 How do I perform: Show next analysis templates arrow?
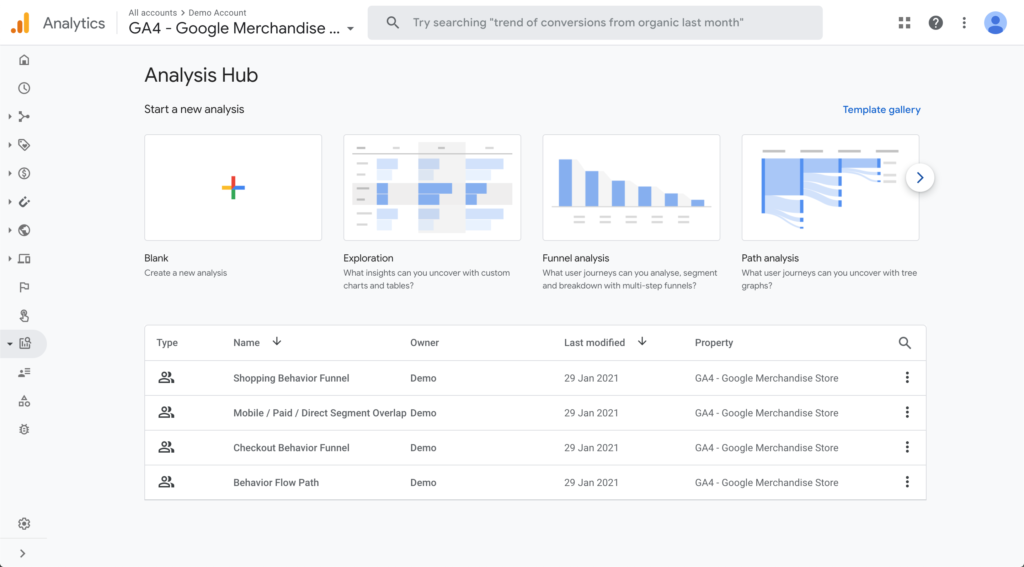coord(920,178)
